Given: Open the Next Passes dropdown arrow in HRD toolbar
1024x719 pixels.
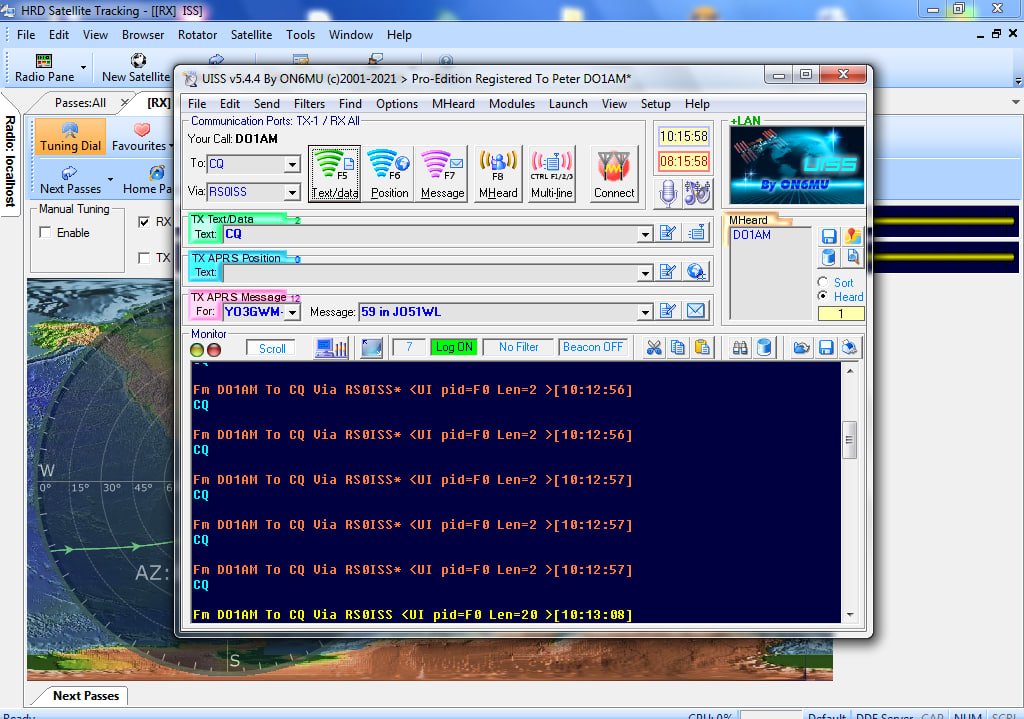Looking at the screenshot, I should pos(110,179).
